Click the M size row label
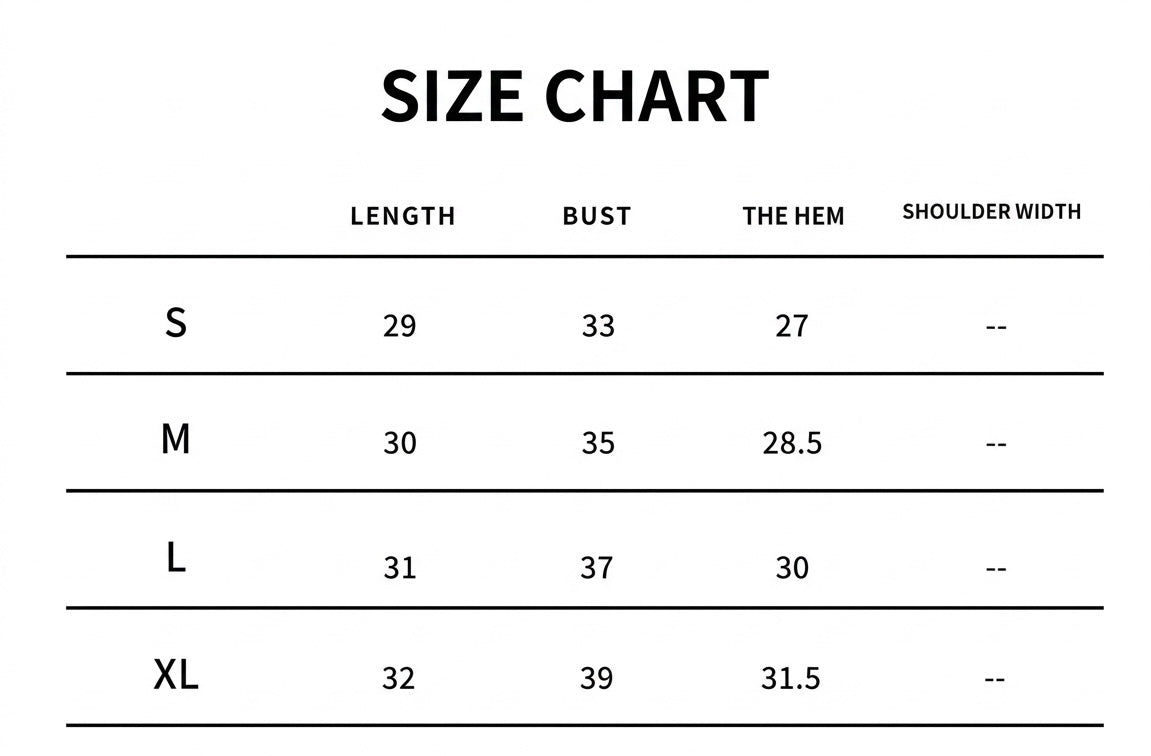Screen dimensions: 1151x756 tap(176, 439)
